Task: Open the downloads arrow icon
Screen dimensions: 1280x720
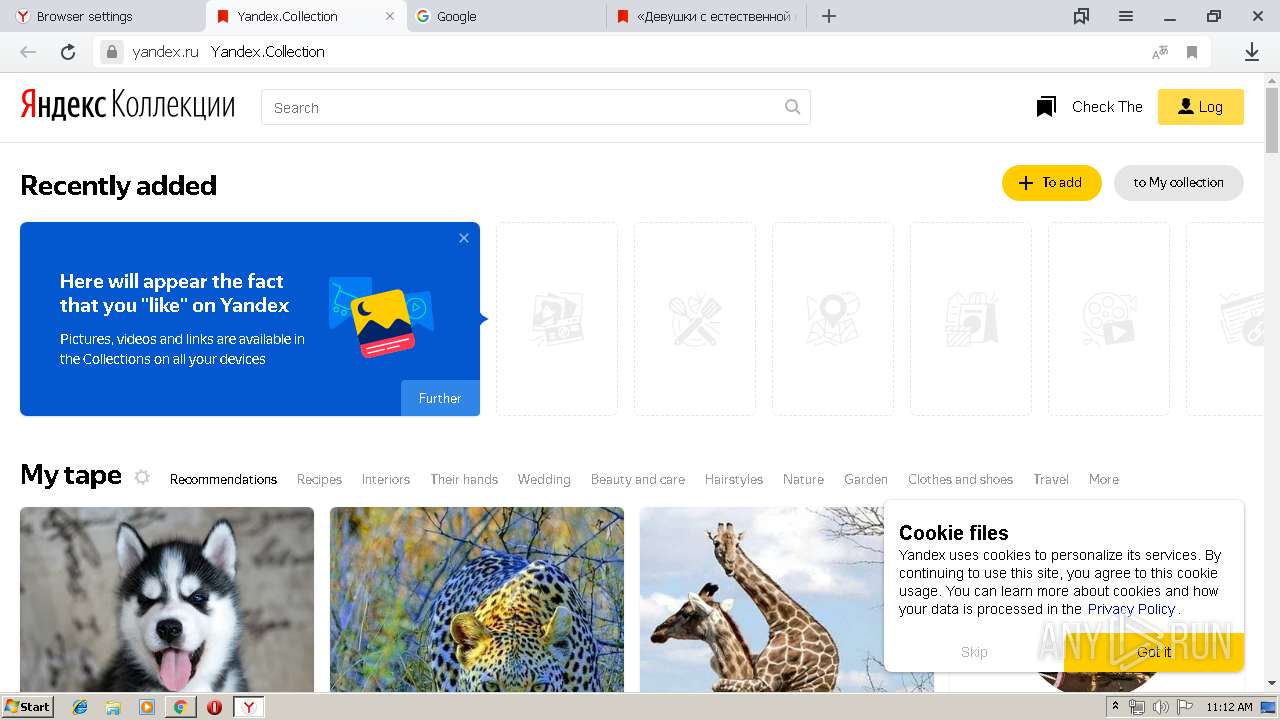Action: point(1251,52)
